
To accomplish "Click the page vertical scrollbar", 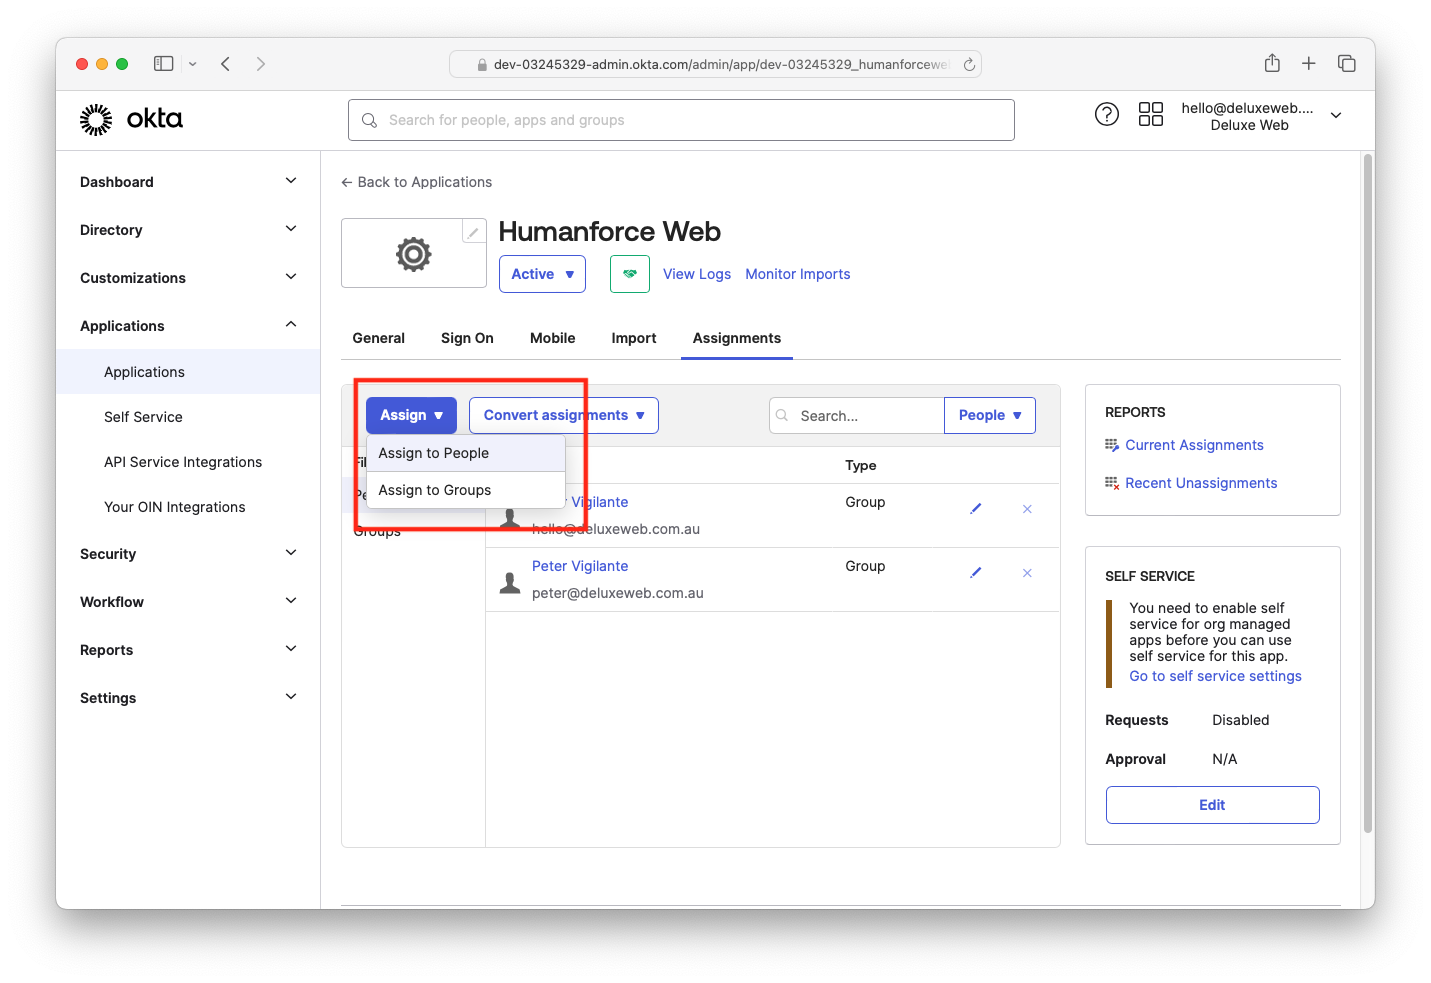I will click(1368, 493).
